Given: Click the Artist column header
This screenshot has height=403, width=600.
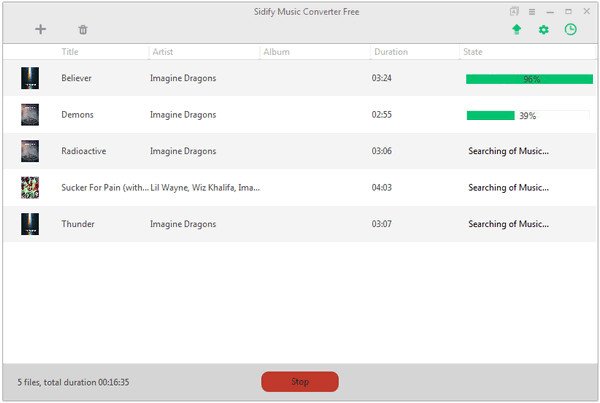Looking at the screenshot, I should [x=163, y=52].
